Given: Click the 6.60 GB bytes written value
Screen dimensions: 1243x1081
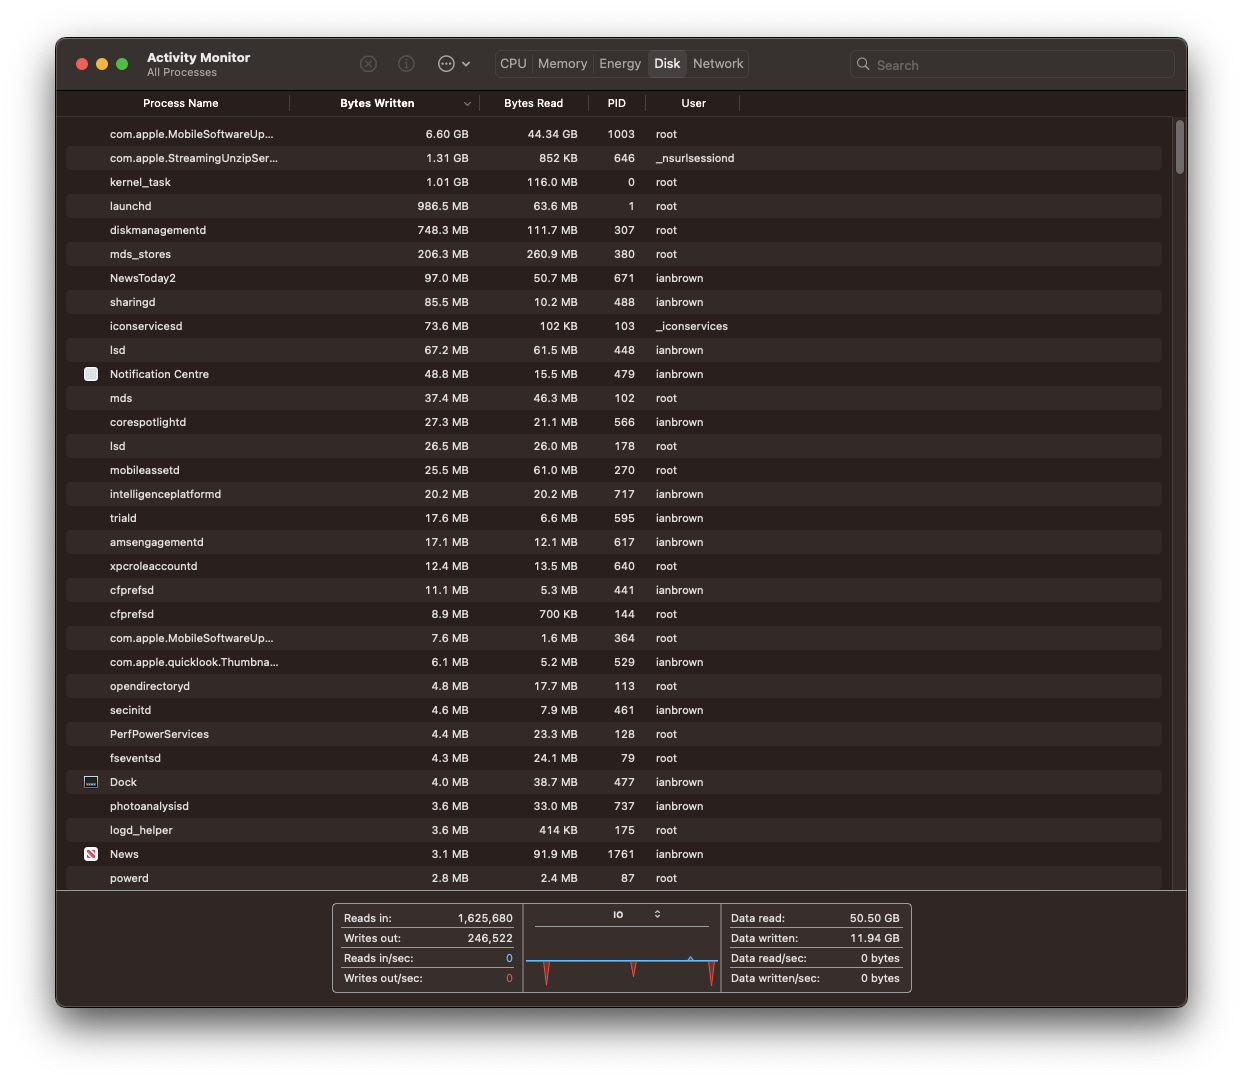Looking at the screenshot, I should tap(447, 134).
